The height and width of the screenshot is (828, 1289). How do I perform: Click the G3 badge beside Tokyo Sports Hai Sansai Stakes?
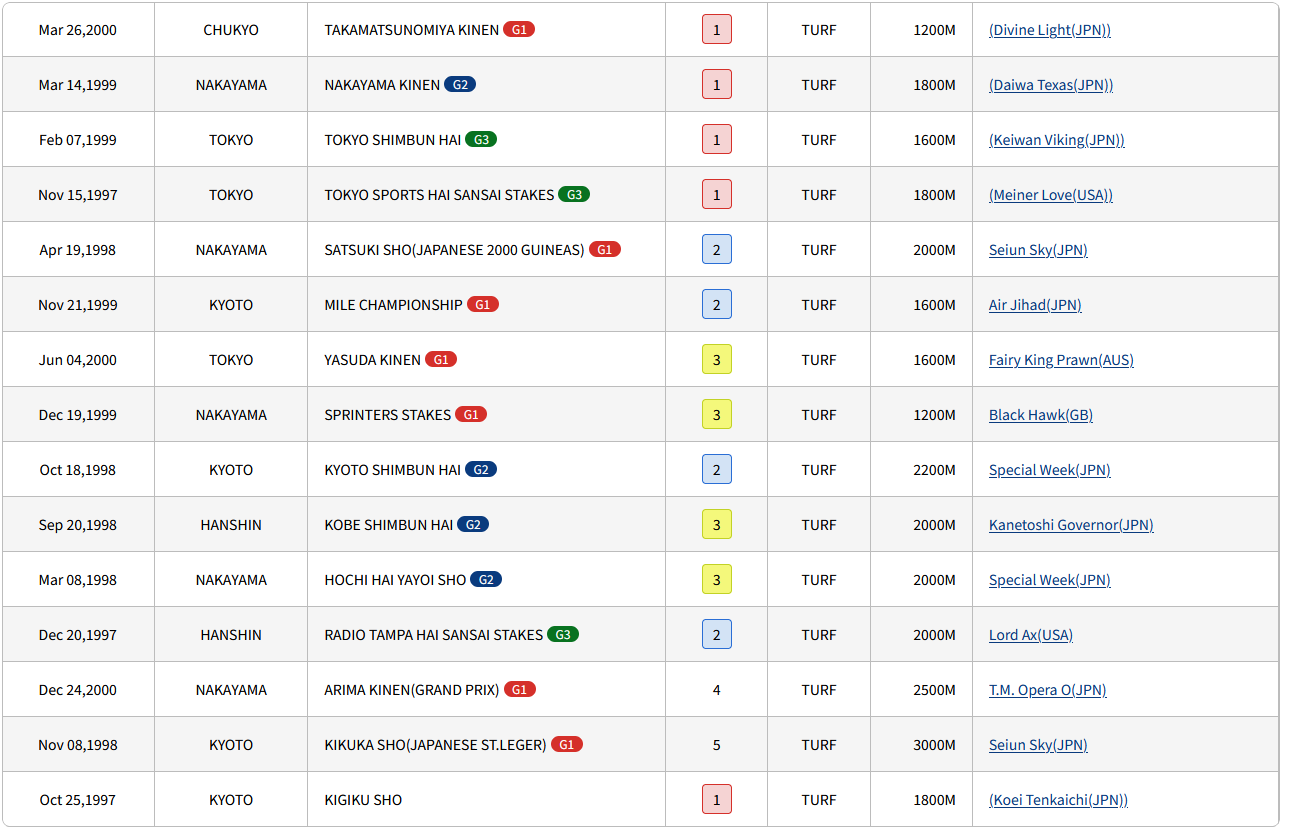(574, 195)
